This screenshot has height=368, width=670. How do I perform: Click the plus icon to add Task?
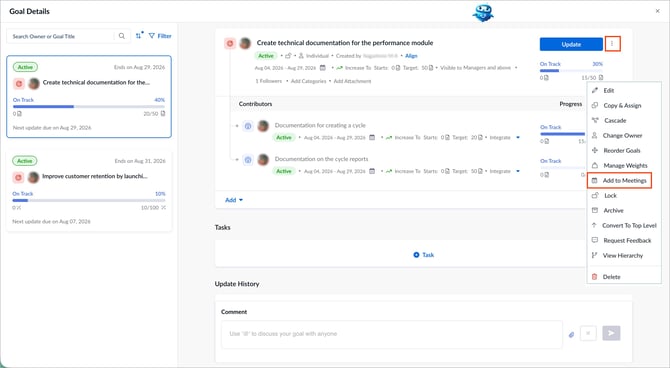tap(416, 255)
